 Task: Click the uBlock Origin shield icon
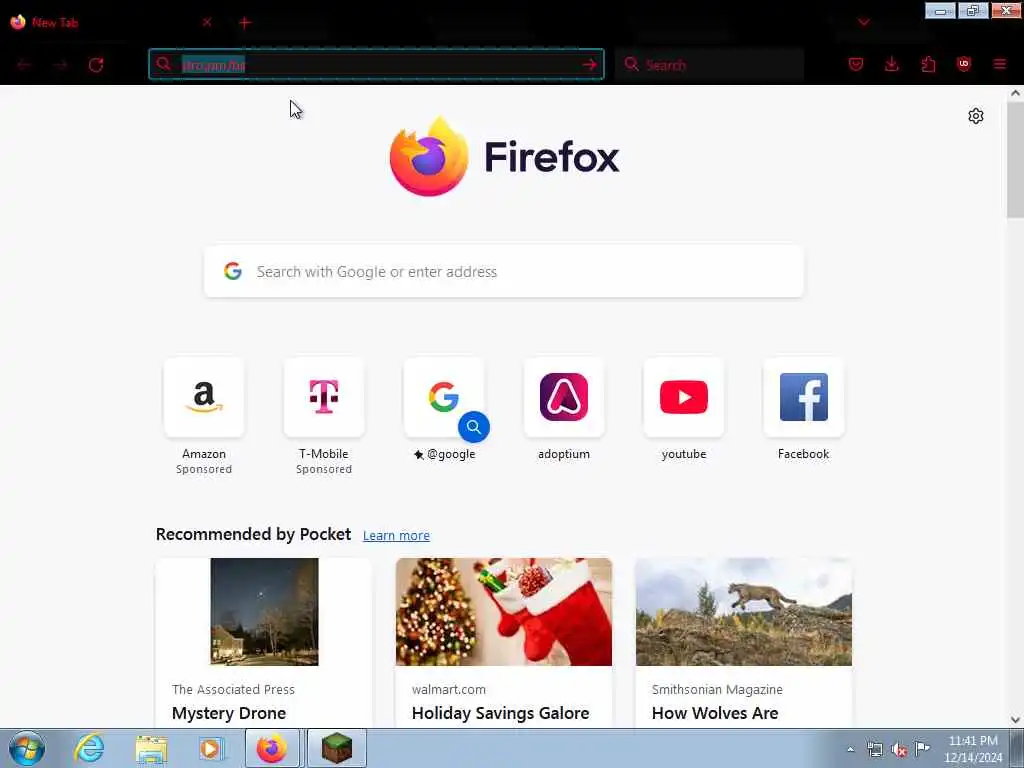click(x=963, y=64)
